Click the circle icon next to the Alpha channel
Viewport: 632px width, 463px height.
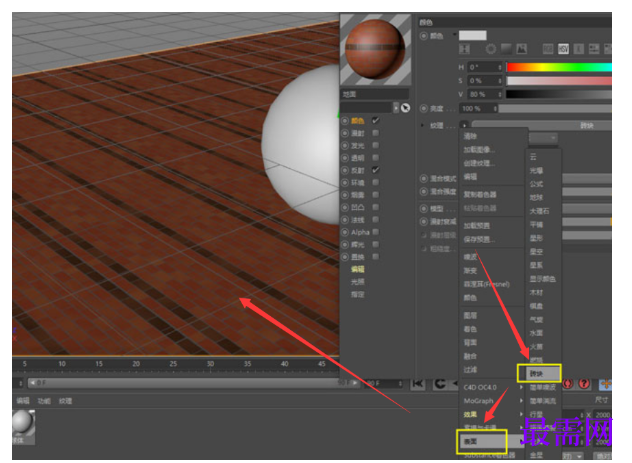[x=345, y=232]
